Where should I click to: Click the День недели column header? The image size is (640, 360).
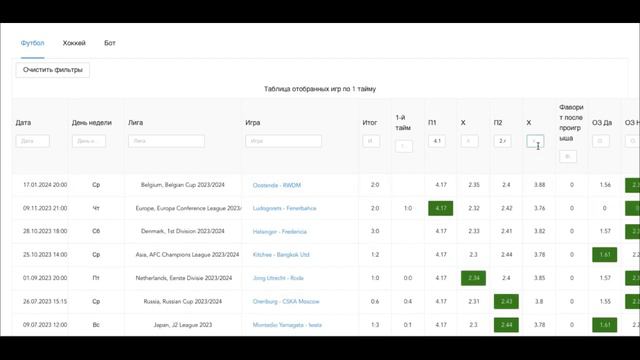tap(92, 122)
